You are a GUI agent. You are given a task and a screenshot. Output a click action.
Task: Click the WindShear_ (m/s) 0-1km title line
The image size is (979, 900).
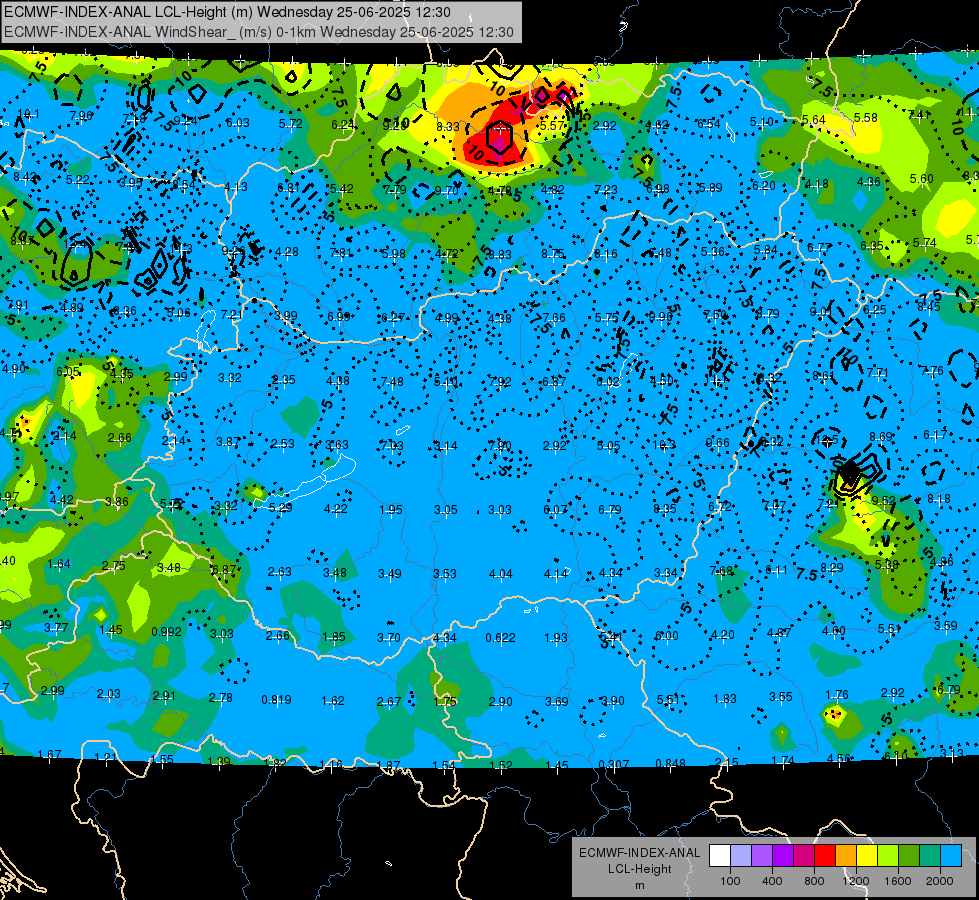[x=258, y=32]
